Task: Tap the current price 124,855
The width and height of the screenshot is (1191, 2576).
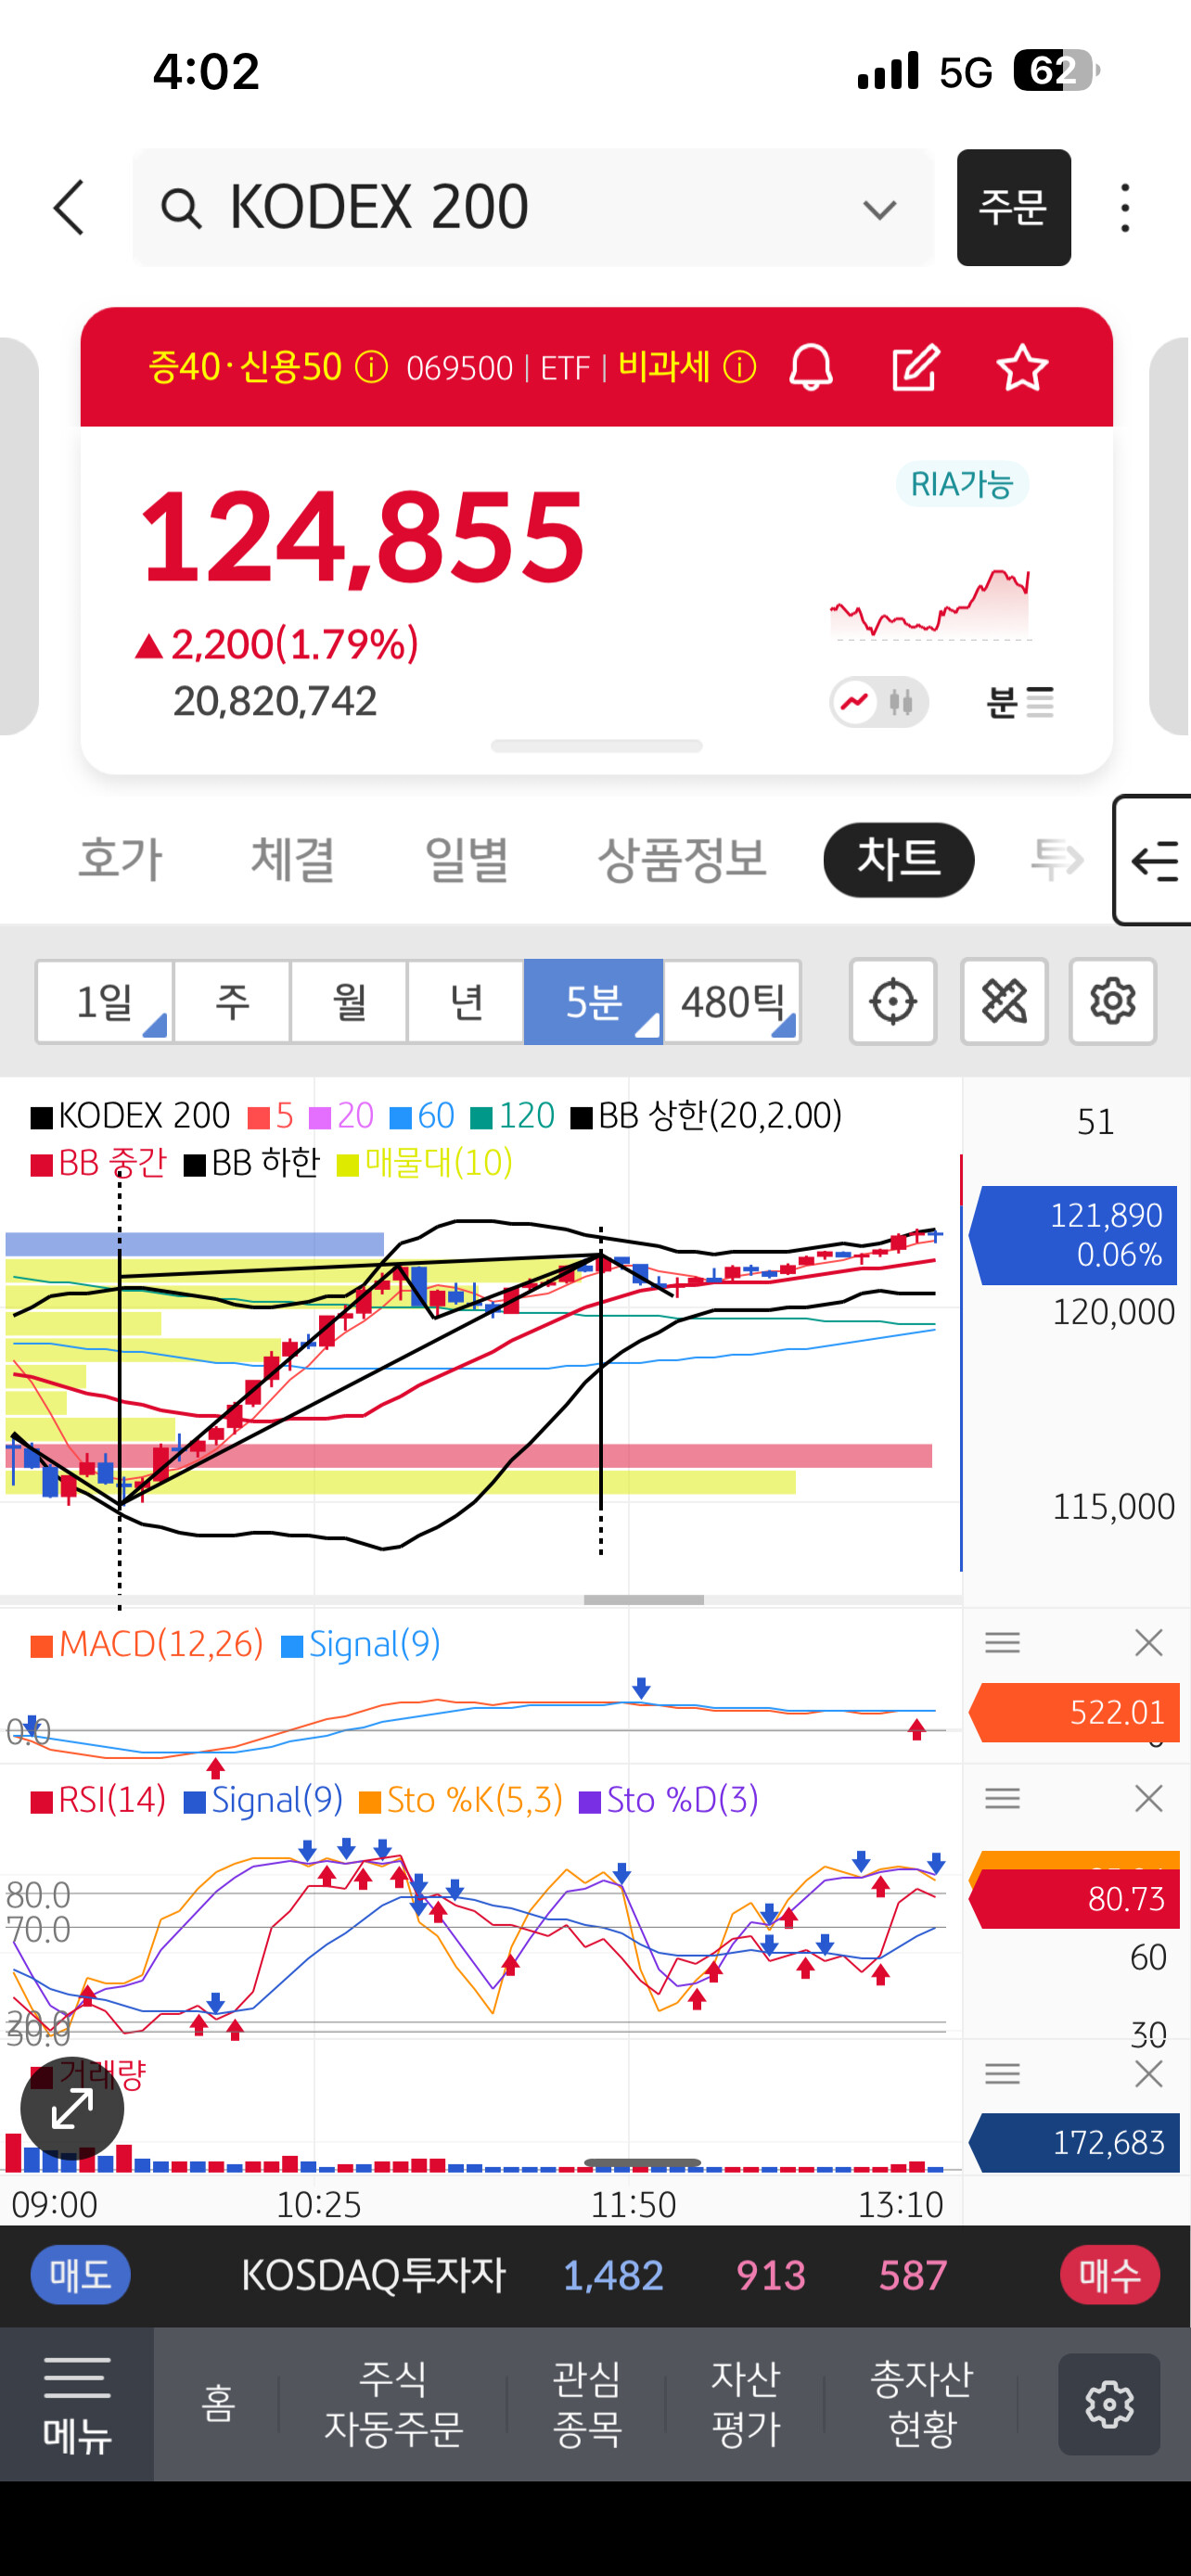Action: click(x=362, y=535)
